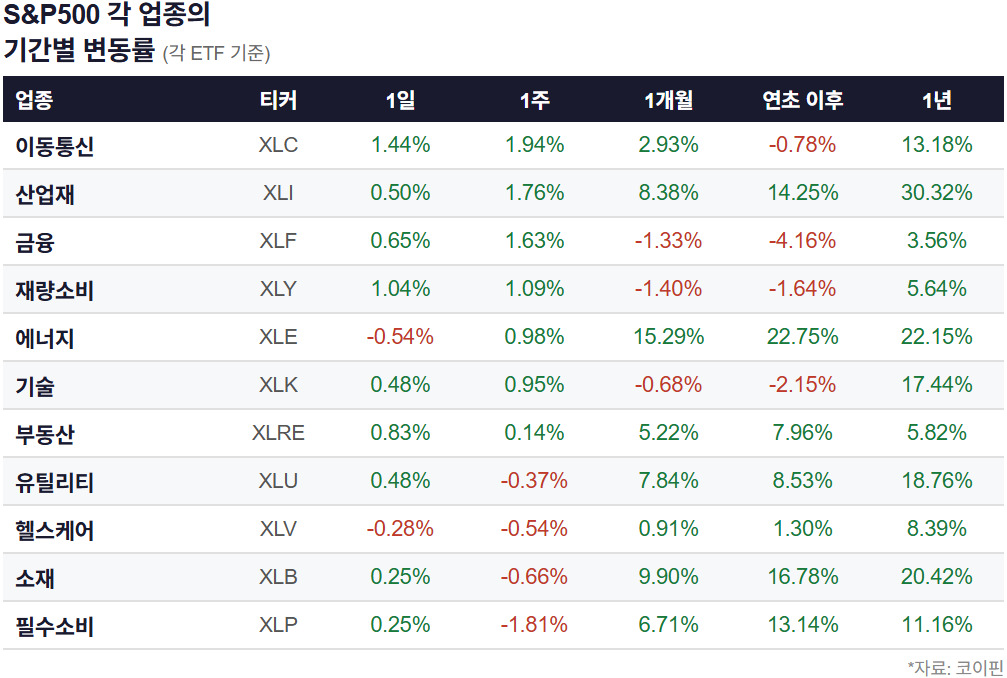
Task: Click the -4.16% year-to-date value for 금융
Action: coord(802,241)
